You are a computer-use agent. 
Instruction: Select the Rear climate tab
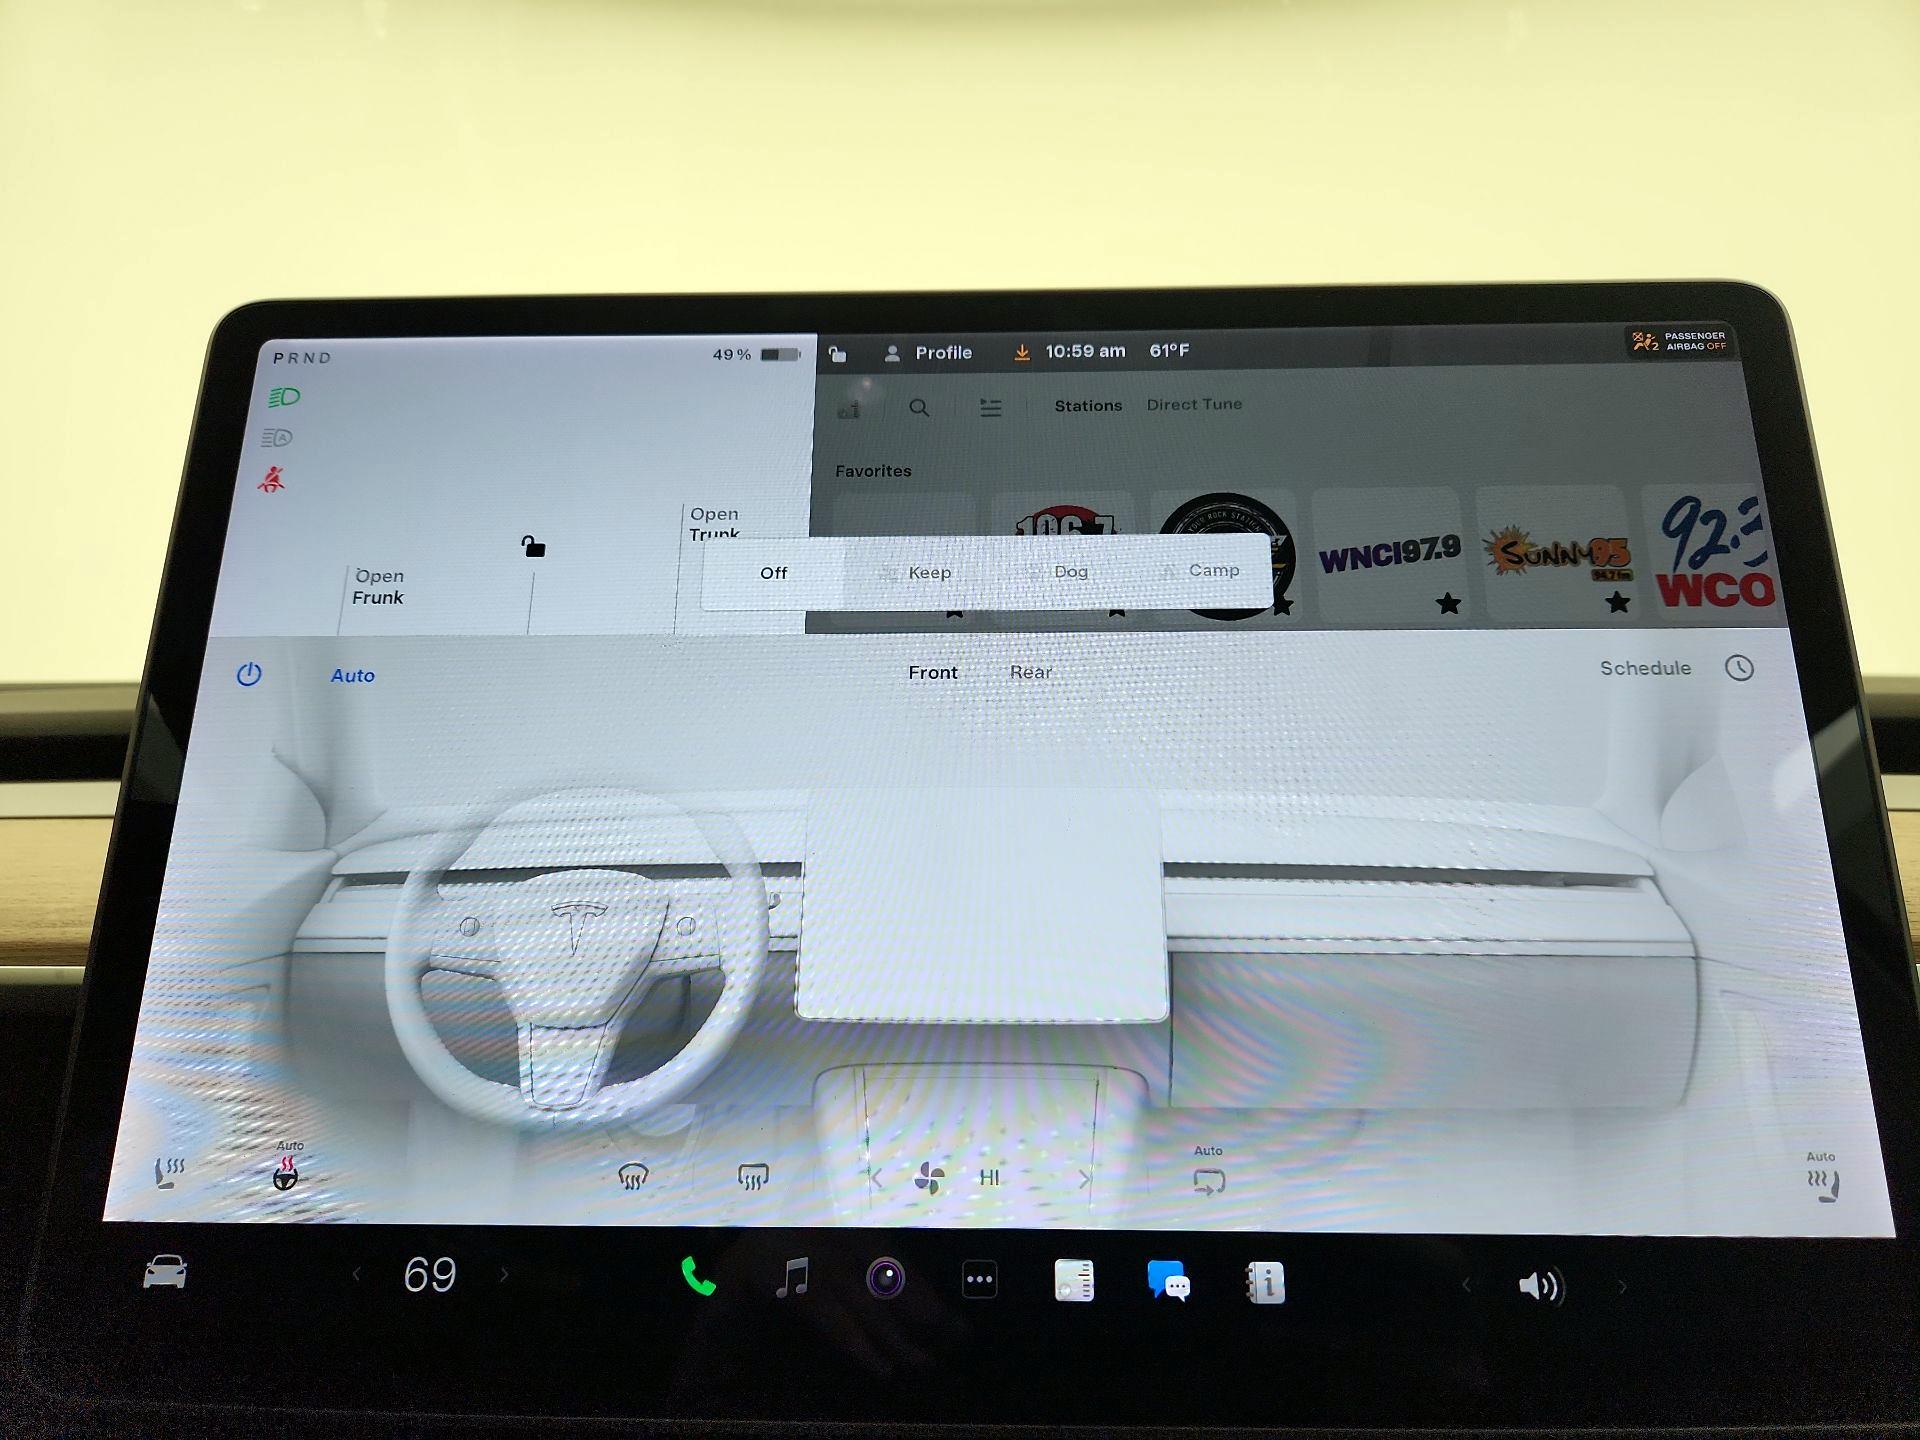point(1032,672)
